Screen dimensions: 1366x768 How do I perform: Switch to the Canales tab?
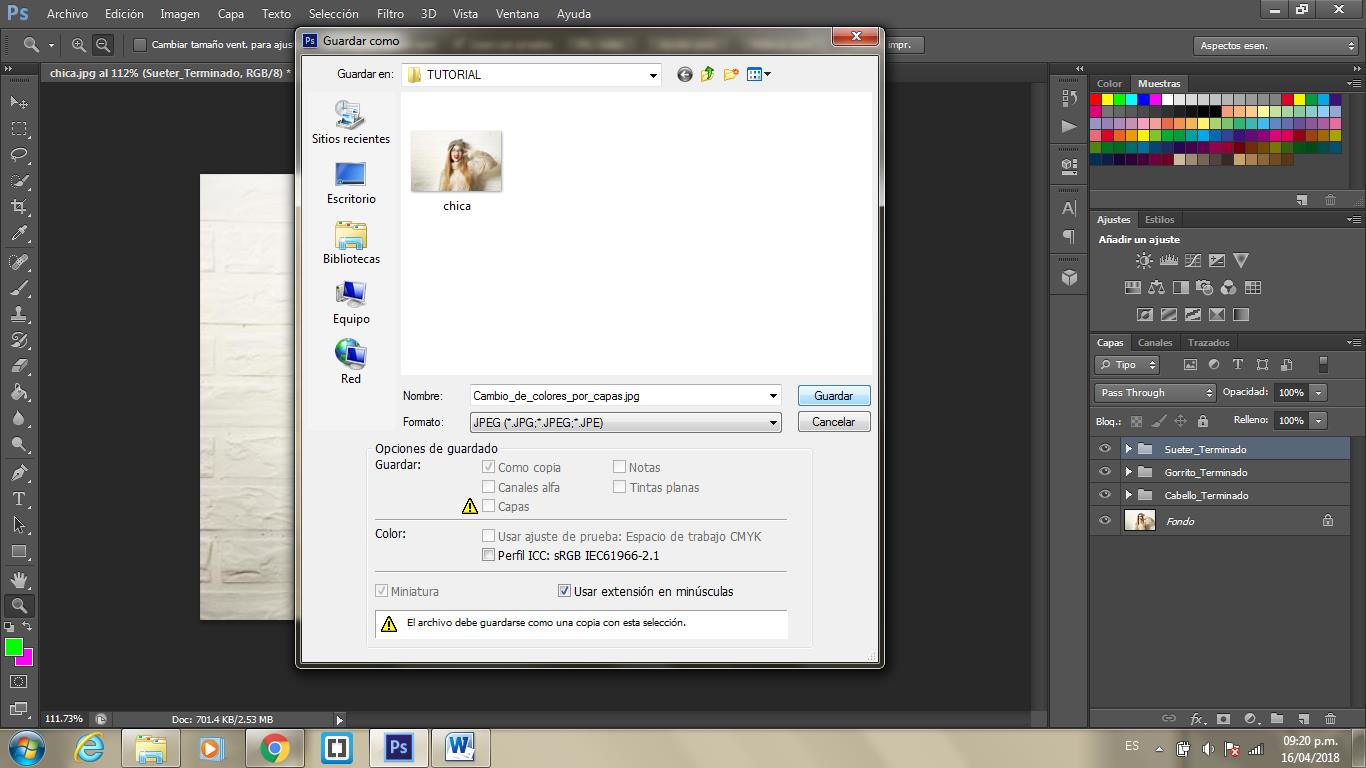coord(1155,342)
